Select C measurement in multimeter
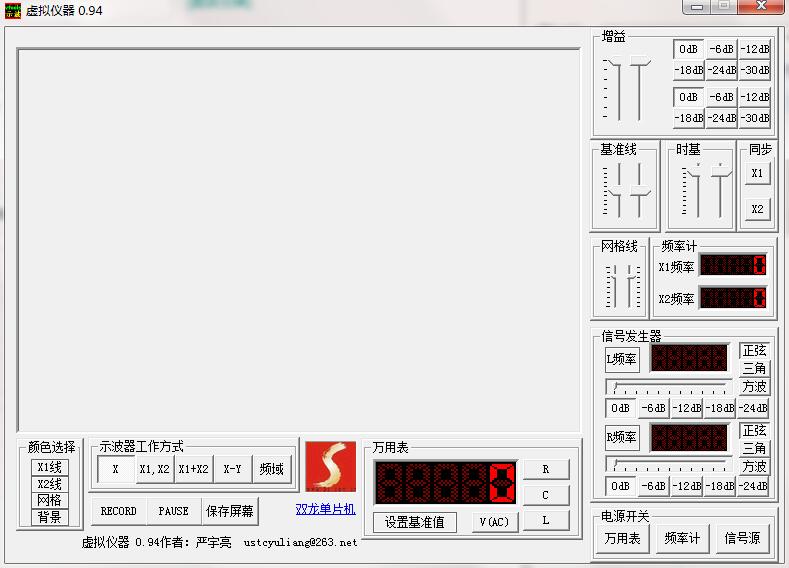The width and height of the screenshot is (789, 568). [x=546, y=495]
